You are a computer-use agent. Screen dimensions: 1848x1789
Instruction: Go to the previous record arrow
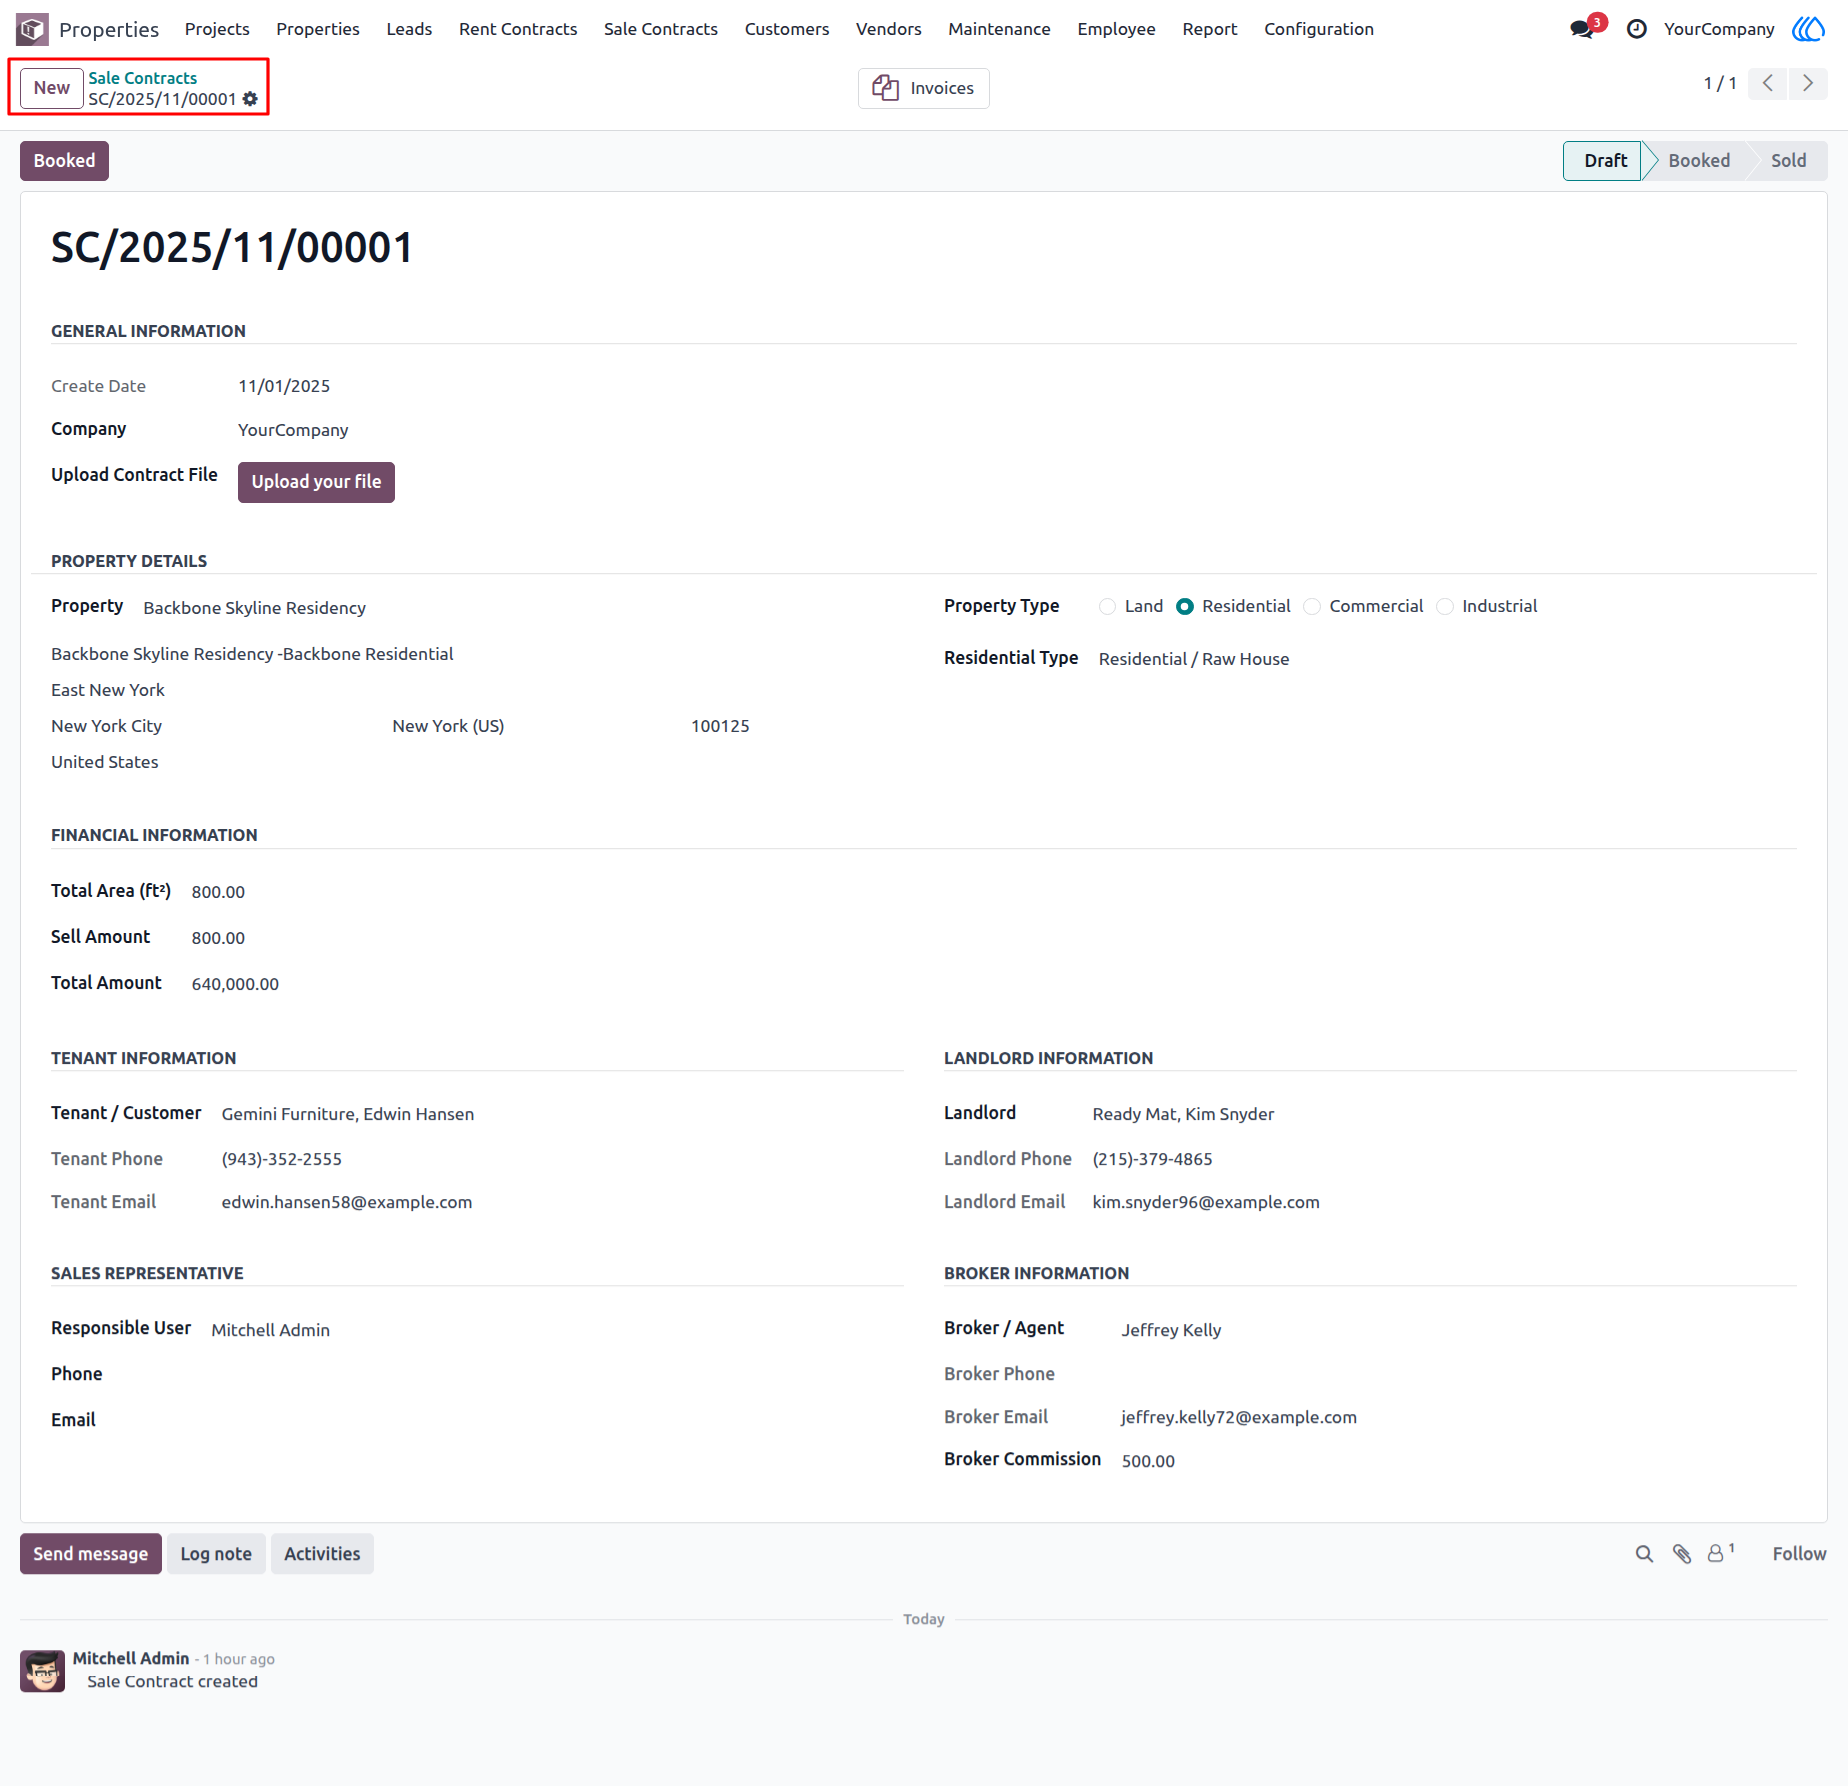click(1768, 83)
